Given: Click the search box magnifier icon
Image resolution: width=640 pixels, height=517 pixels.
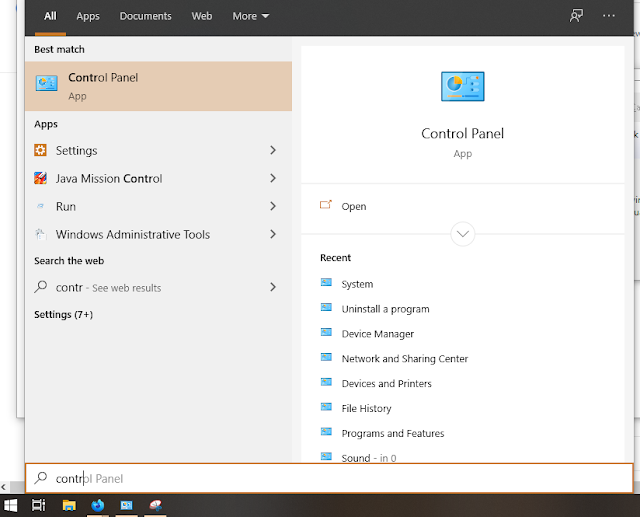Looking at the screenshot, I should (41, 478).
